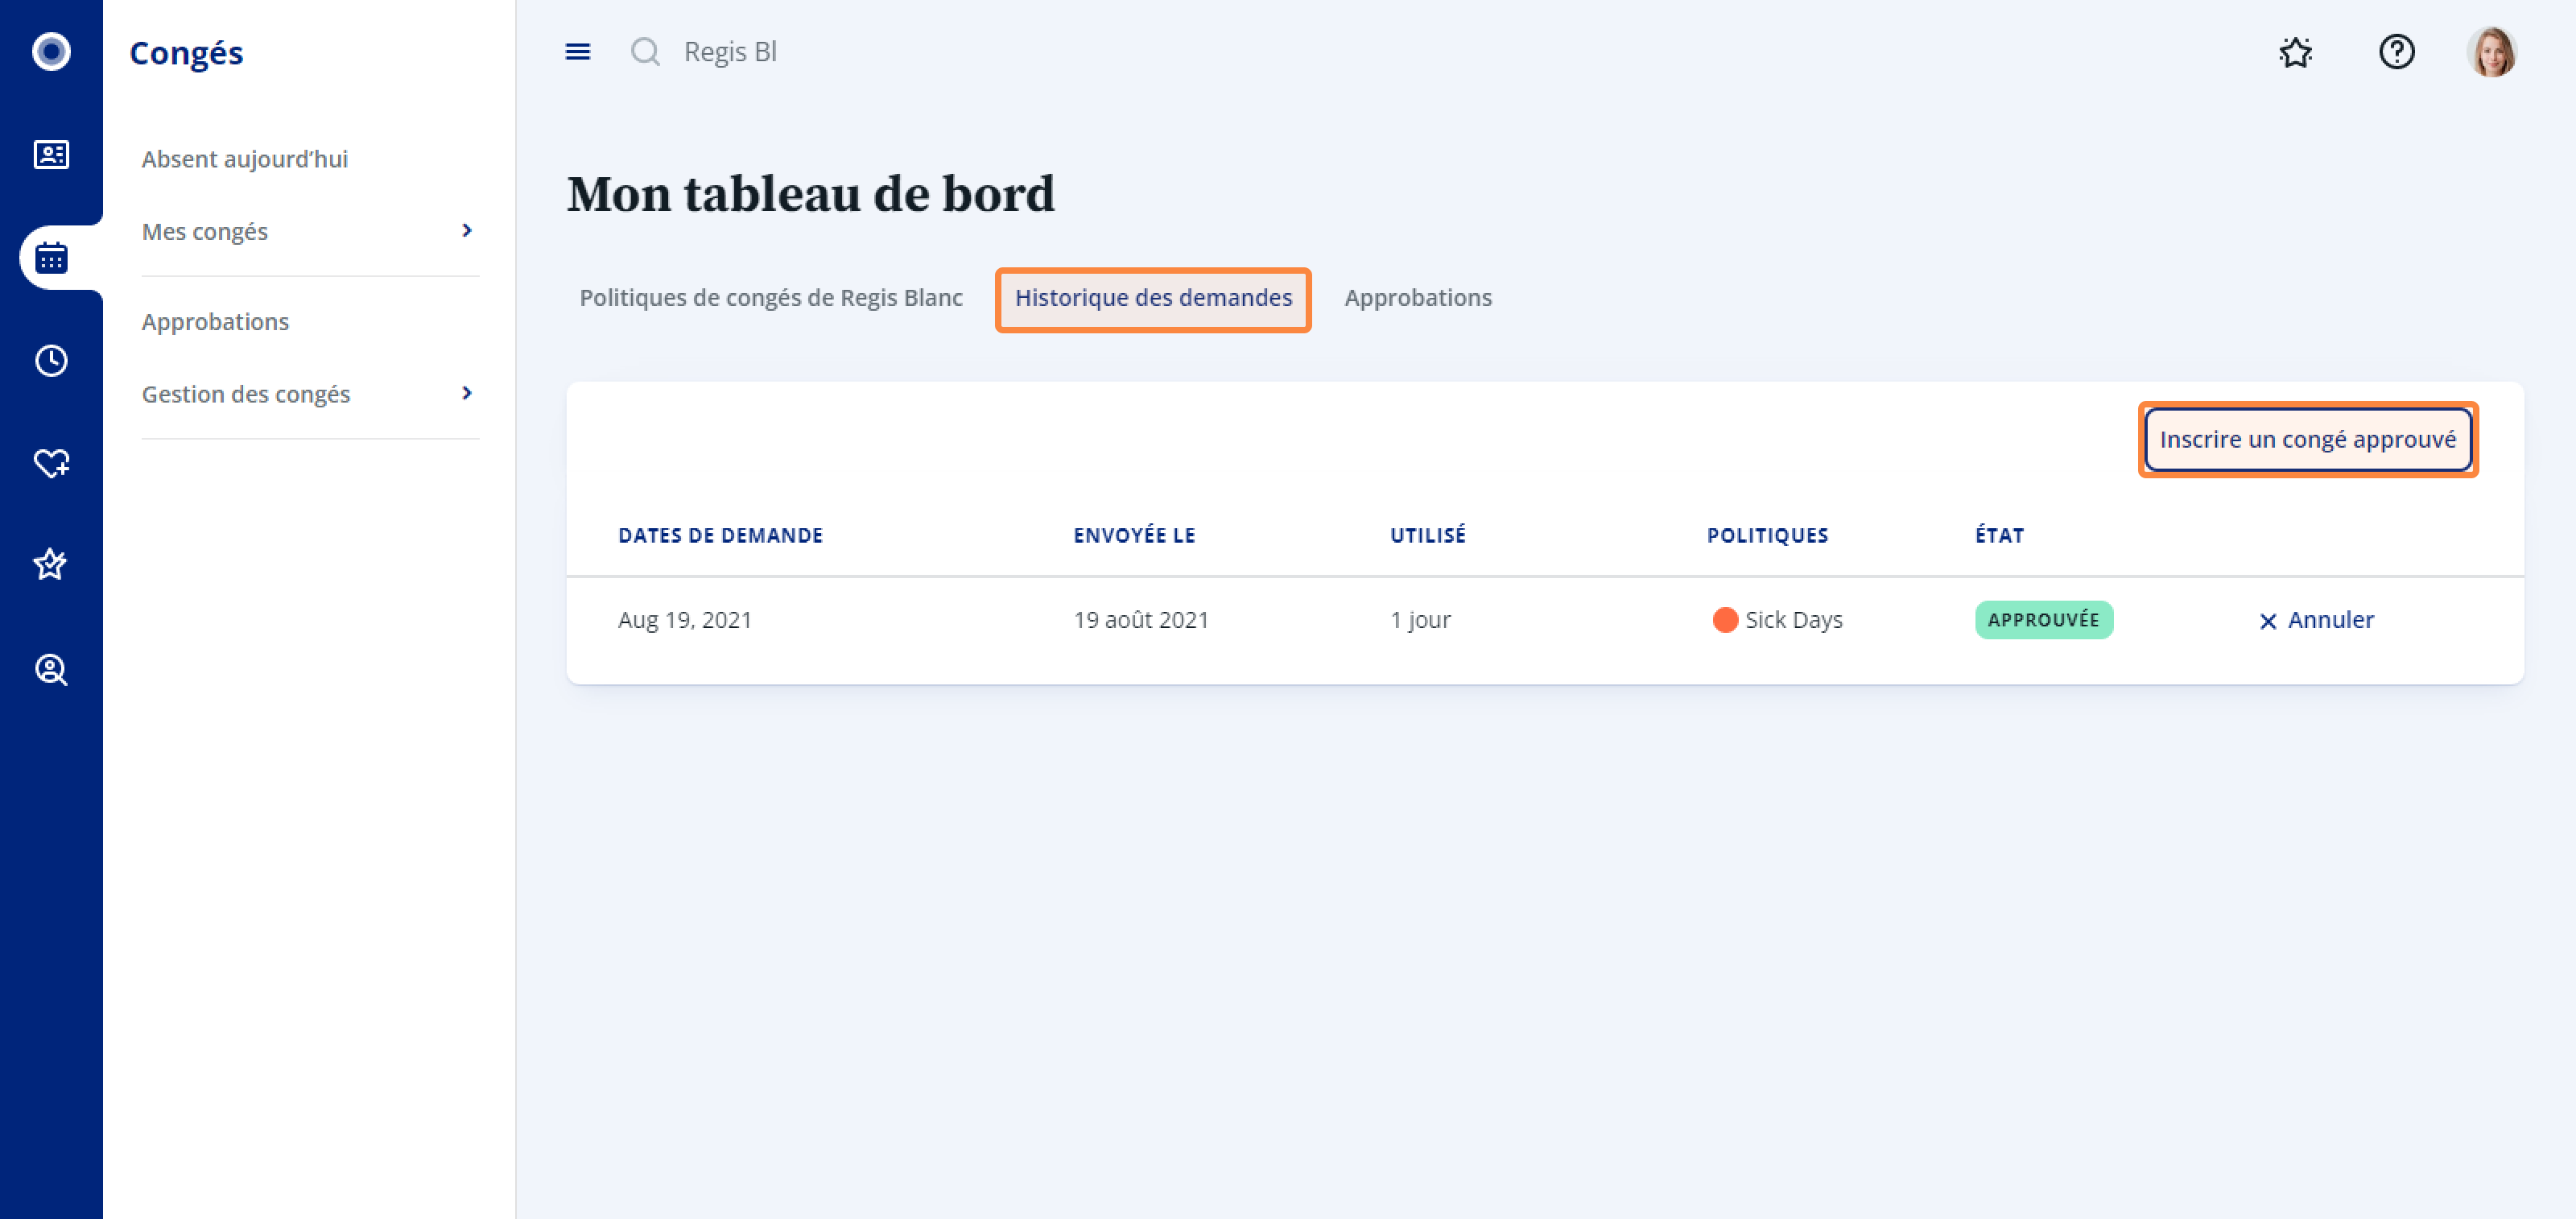The image size is (2576, 1219).
Task: Click the heart benefits icon
Action: [x=51, y=463]
